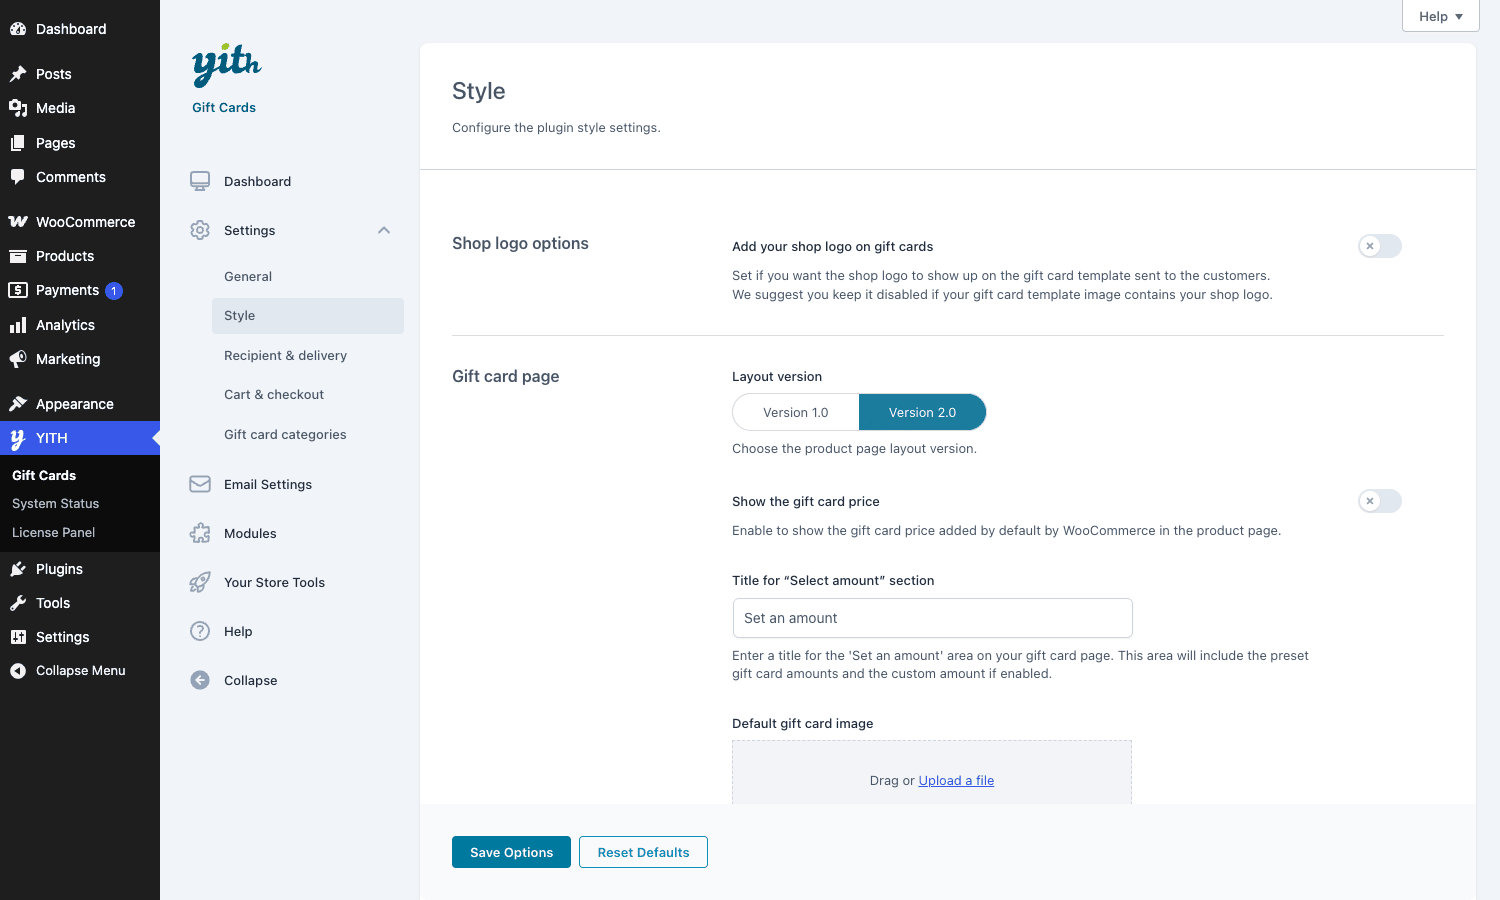This screenshot has height=900, width=1500.
Task: Toggle Show the gift card price
Action: pos(1380,501)
